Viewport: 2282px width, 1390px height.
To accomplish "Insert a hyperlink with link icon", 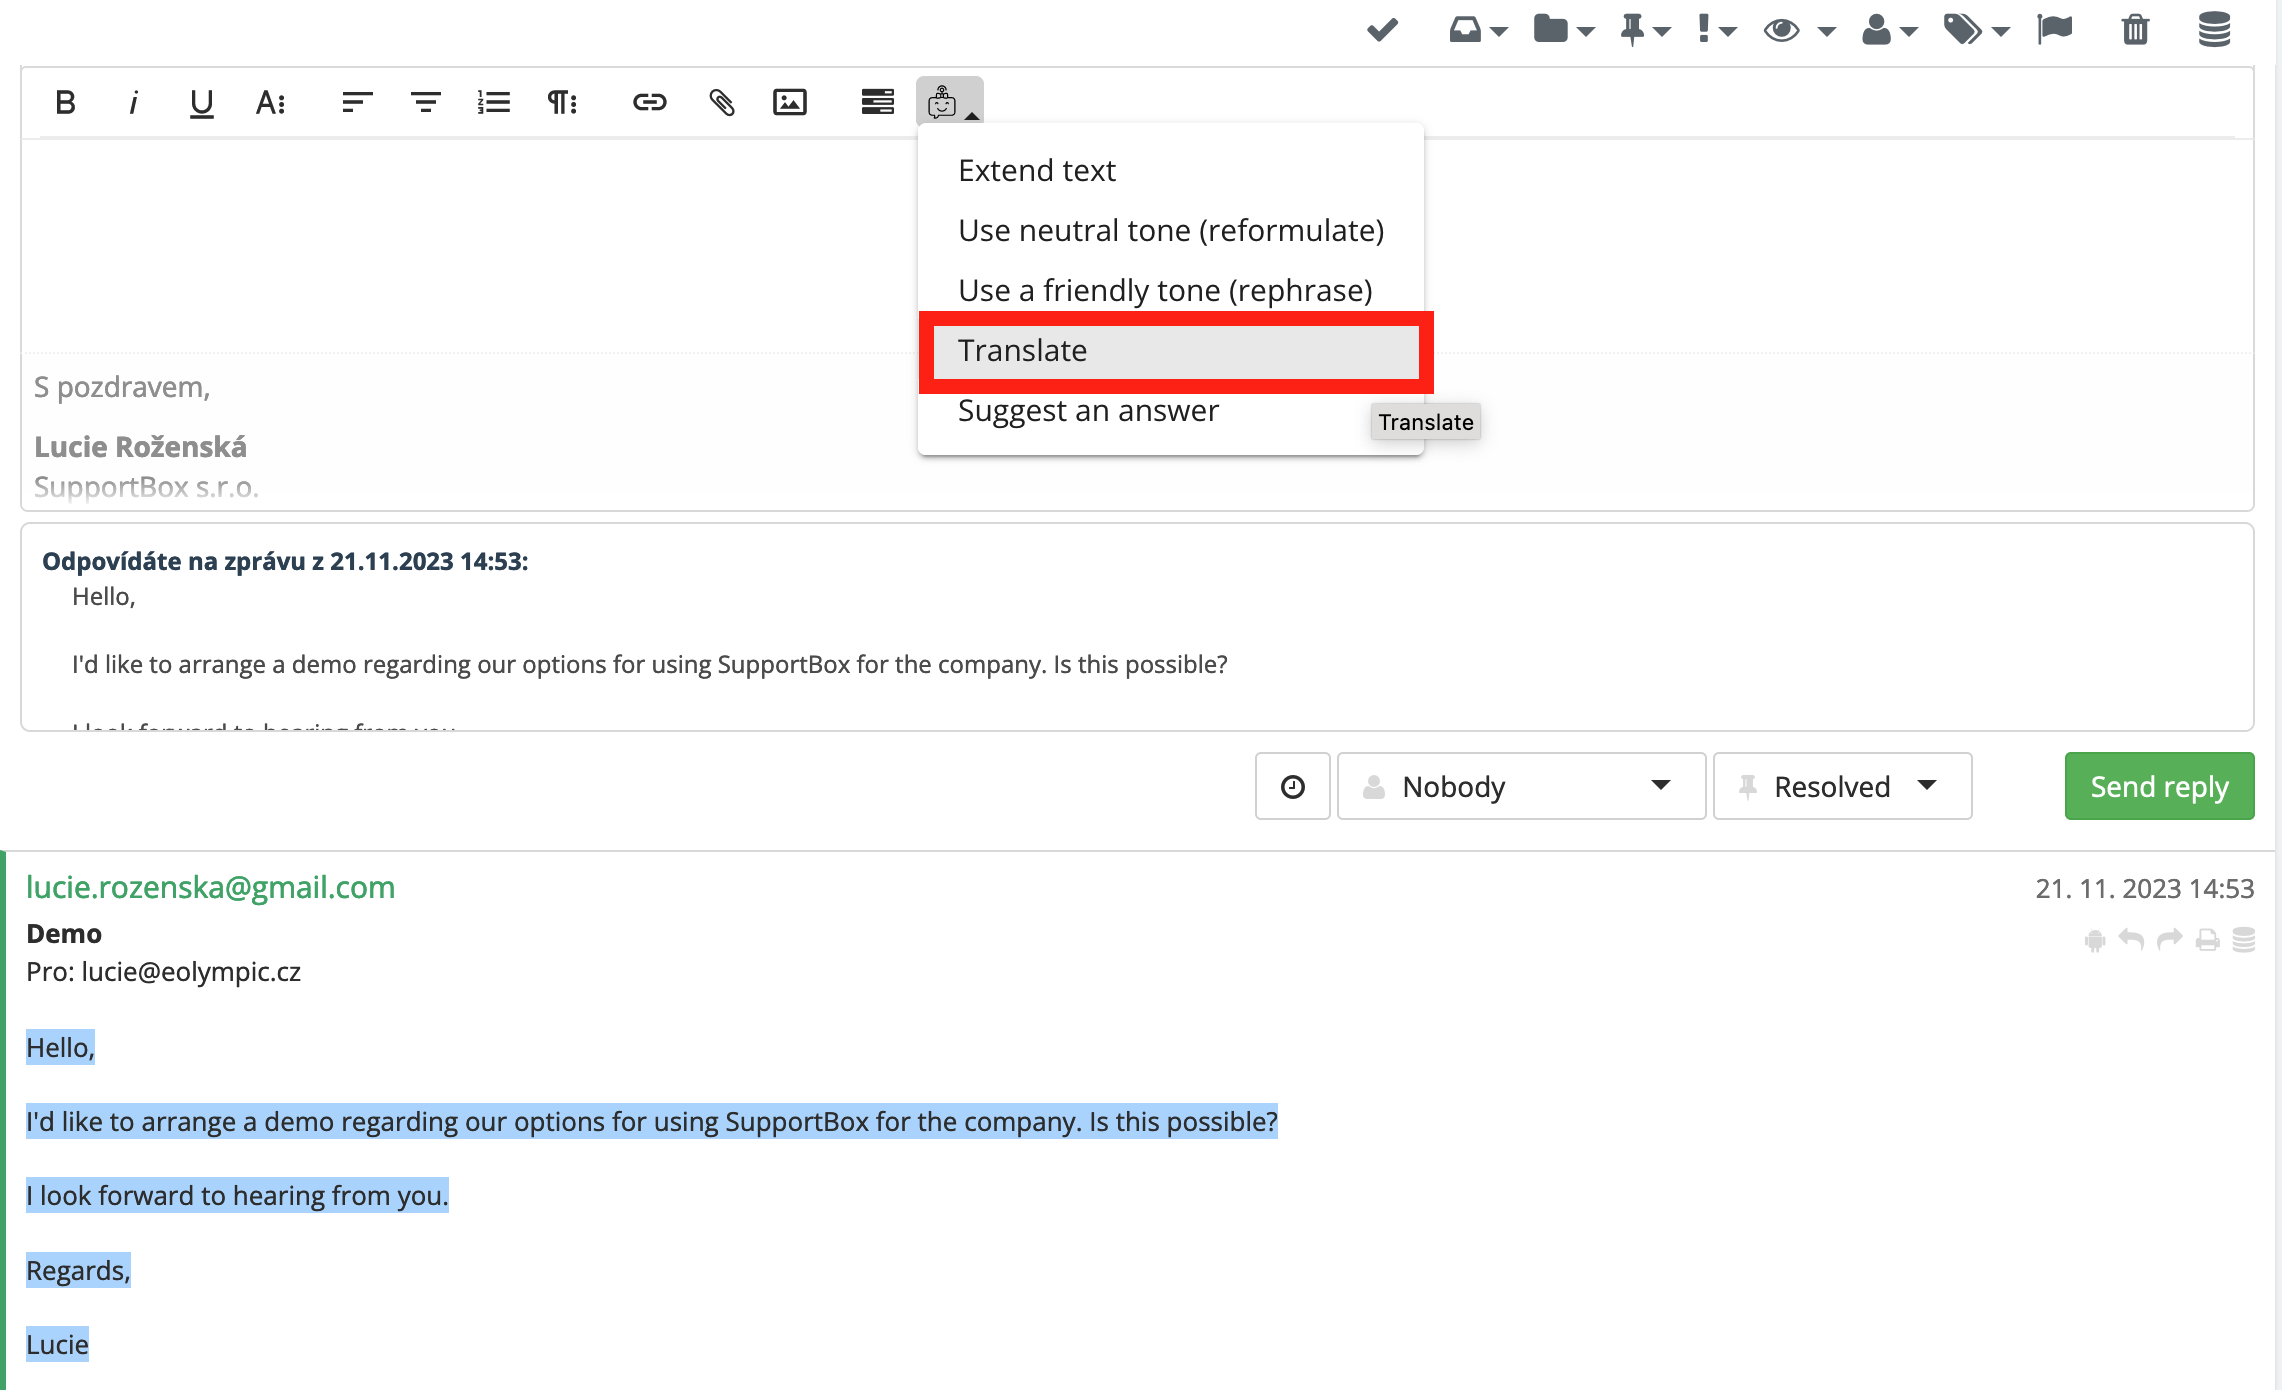I will pyautogui.click(x=649, y=102).
